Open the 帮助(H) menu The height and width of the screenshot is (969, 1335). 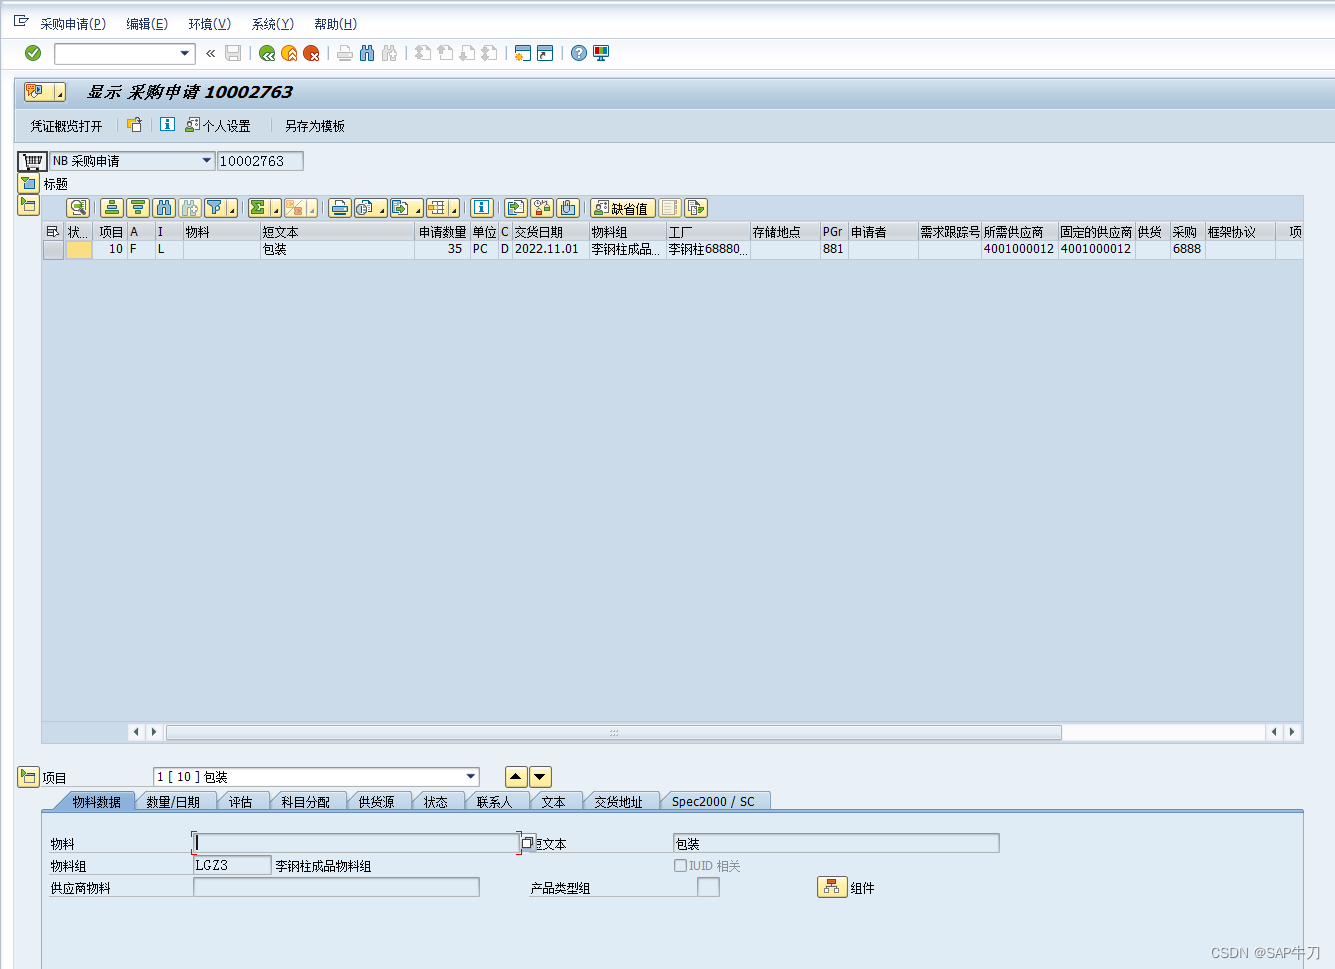click(x=335, y=24)
